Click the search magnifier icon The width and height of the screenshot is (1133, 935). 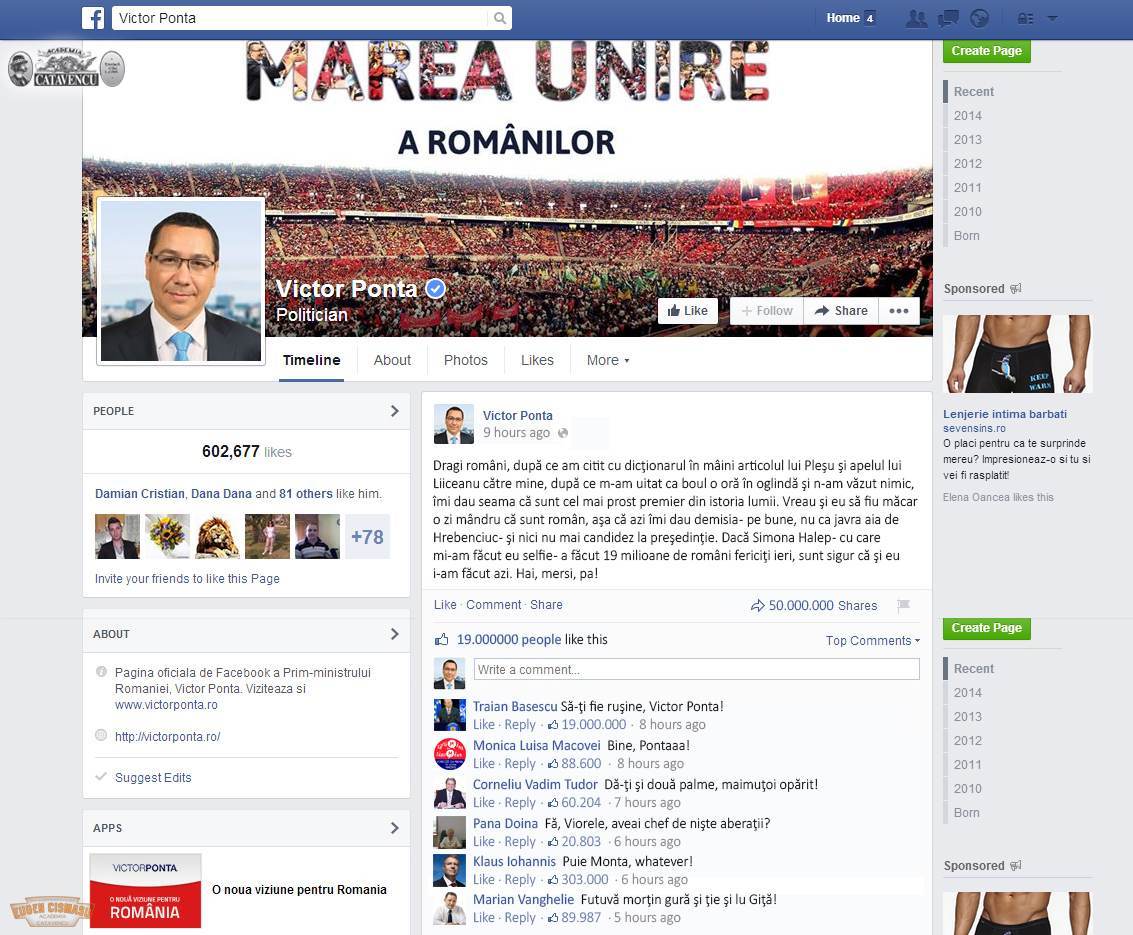499,18
